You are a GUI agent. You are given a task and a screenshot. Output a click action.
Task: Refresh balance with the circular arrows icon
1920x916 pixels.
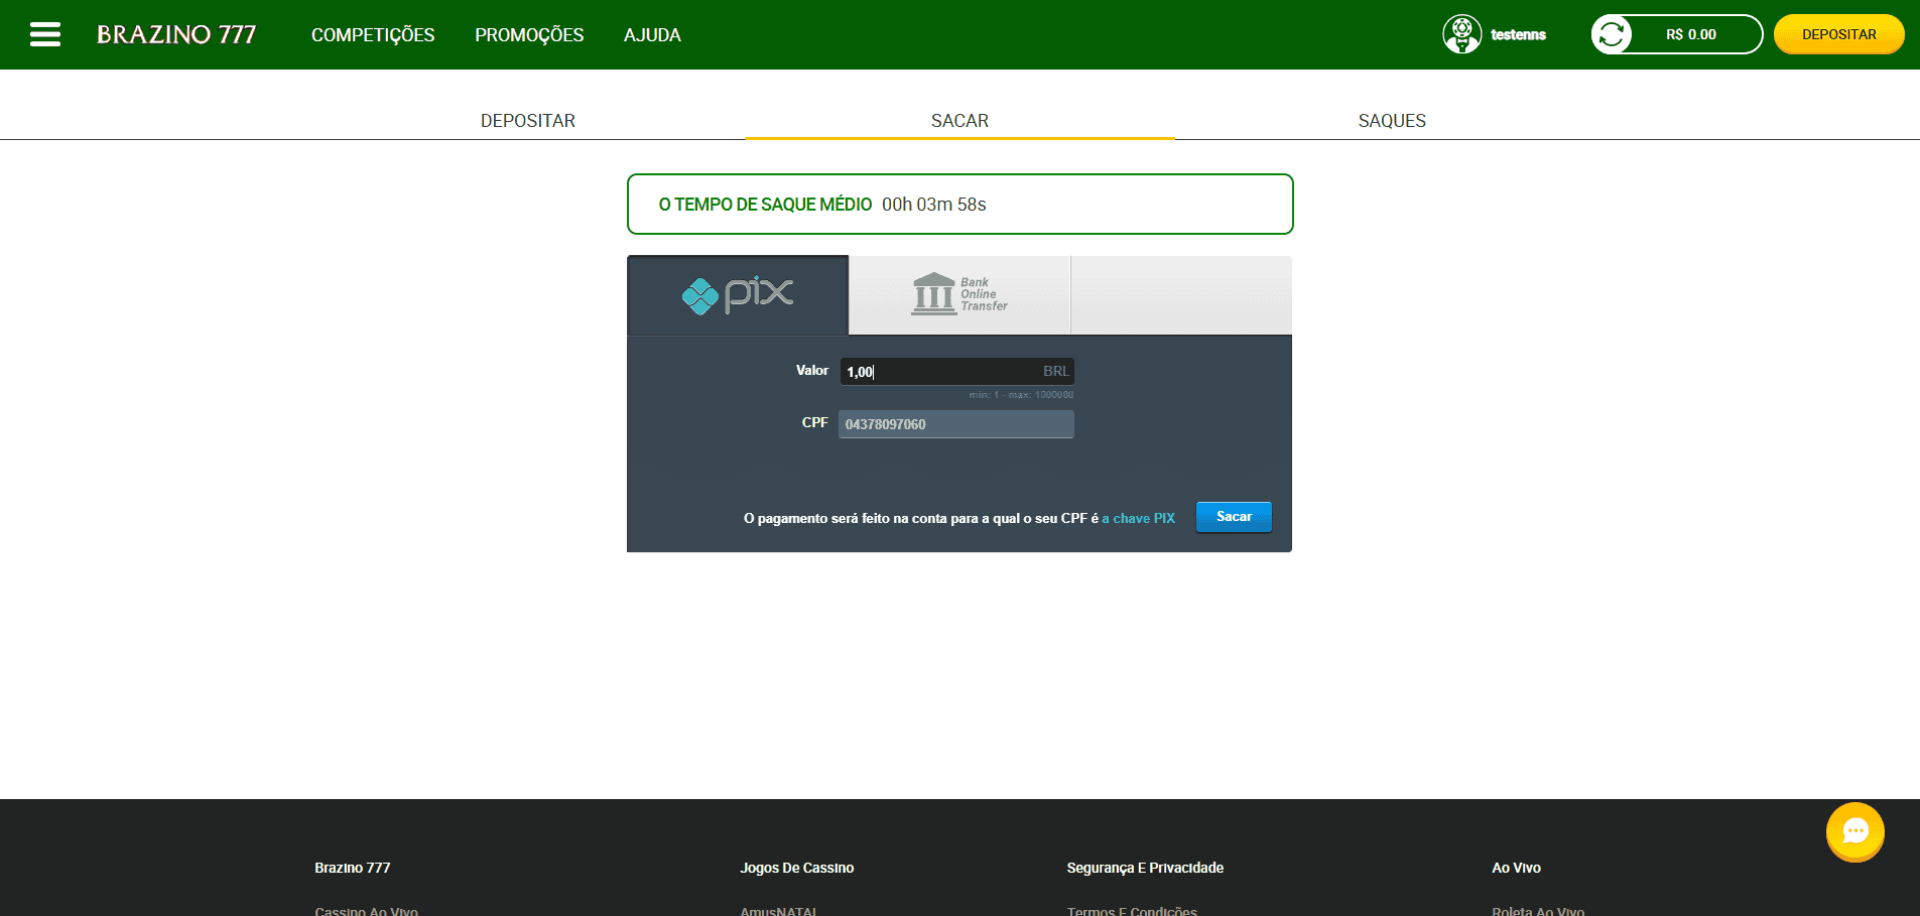point(1611,35)
